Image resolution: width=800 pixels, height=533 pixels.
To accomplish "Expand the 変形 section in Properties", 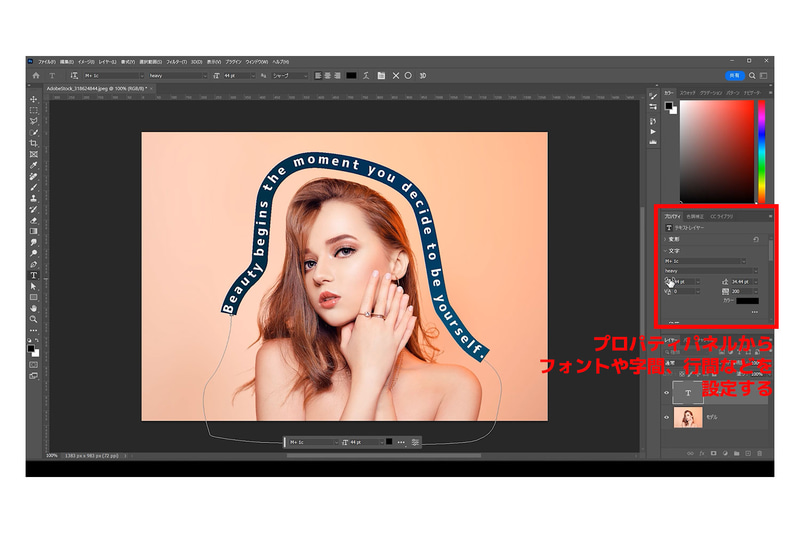I will tap(666, 239).
